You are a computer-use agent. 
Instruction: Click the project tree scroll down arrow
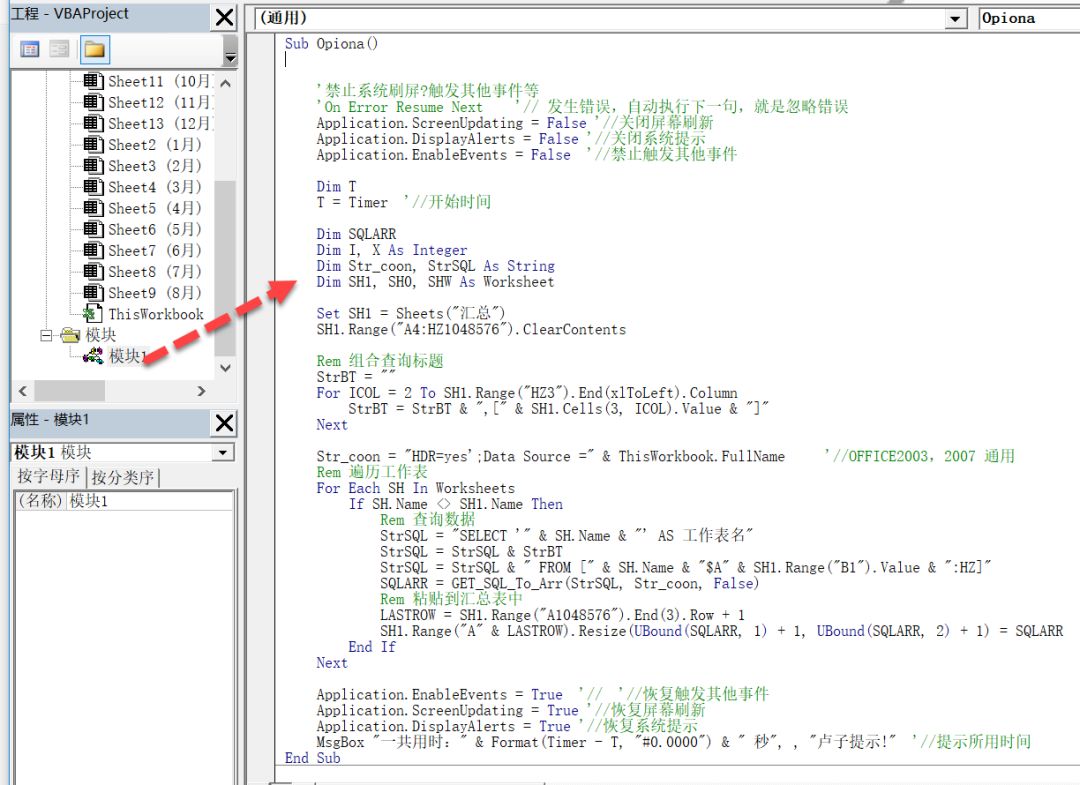(x=225, y=368)
